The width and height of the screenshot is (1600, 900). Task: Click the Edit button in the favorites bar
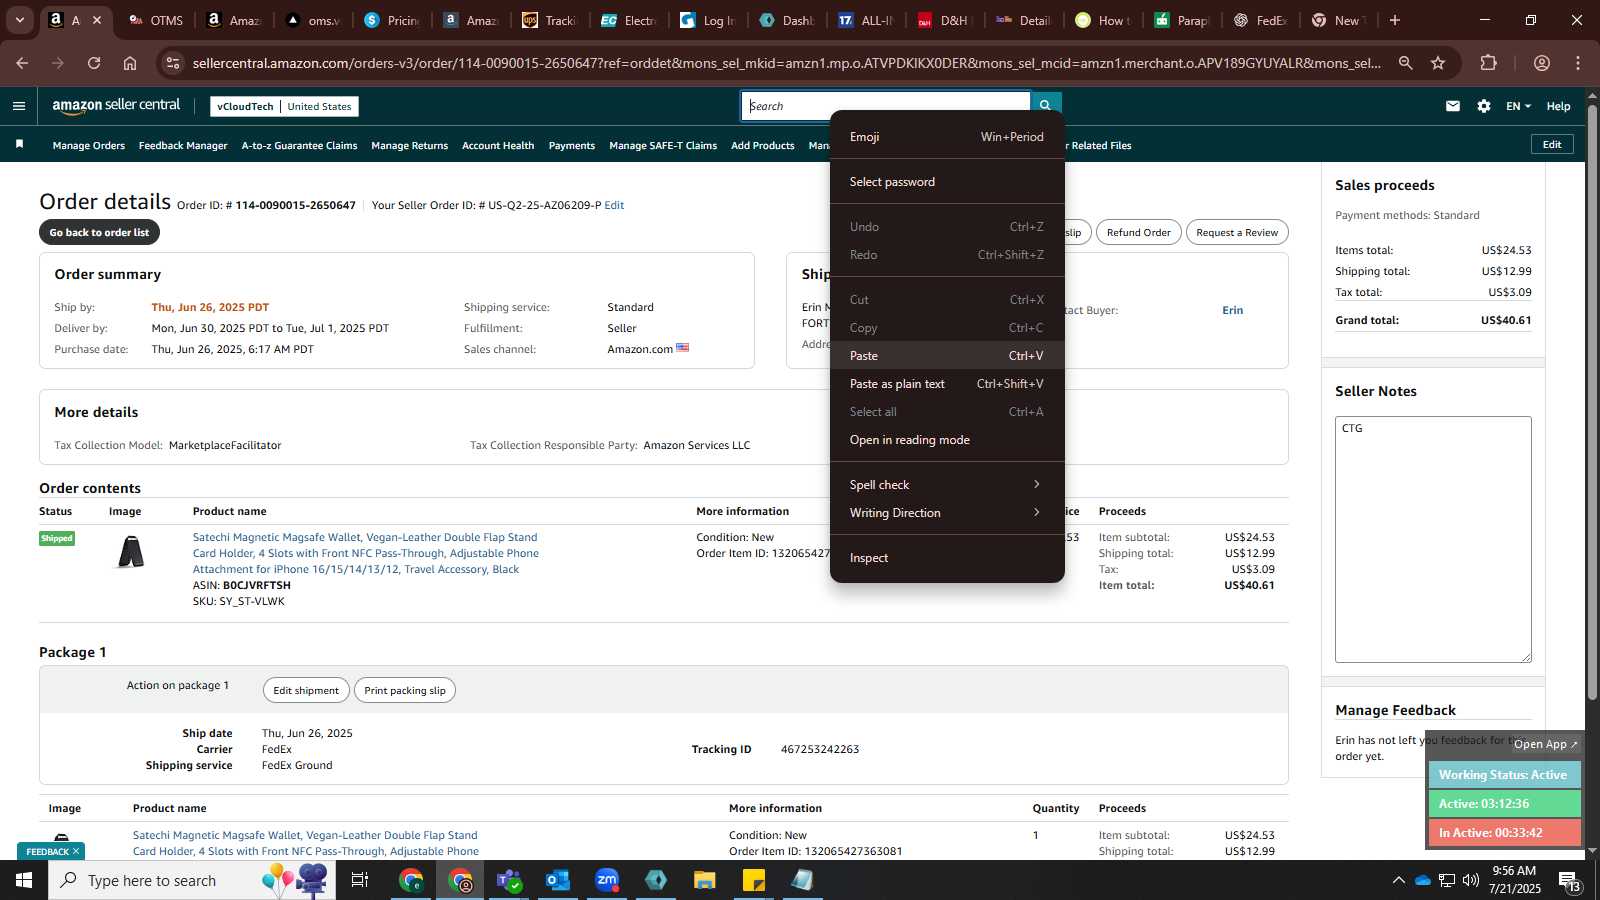click(x=1552, y=144)
